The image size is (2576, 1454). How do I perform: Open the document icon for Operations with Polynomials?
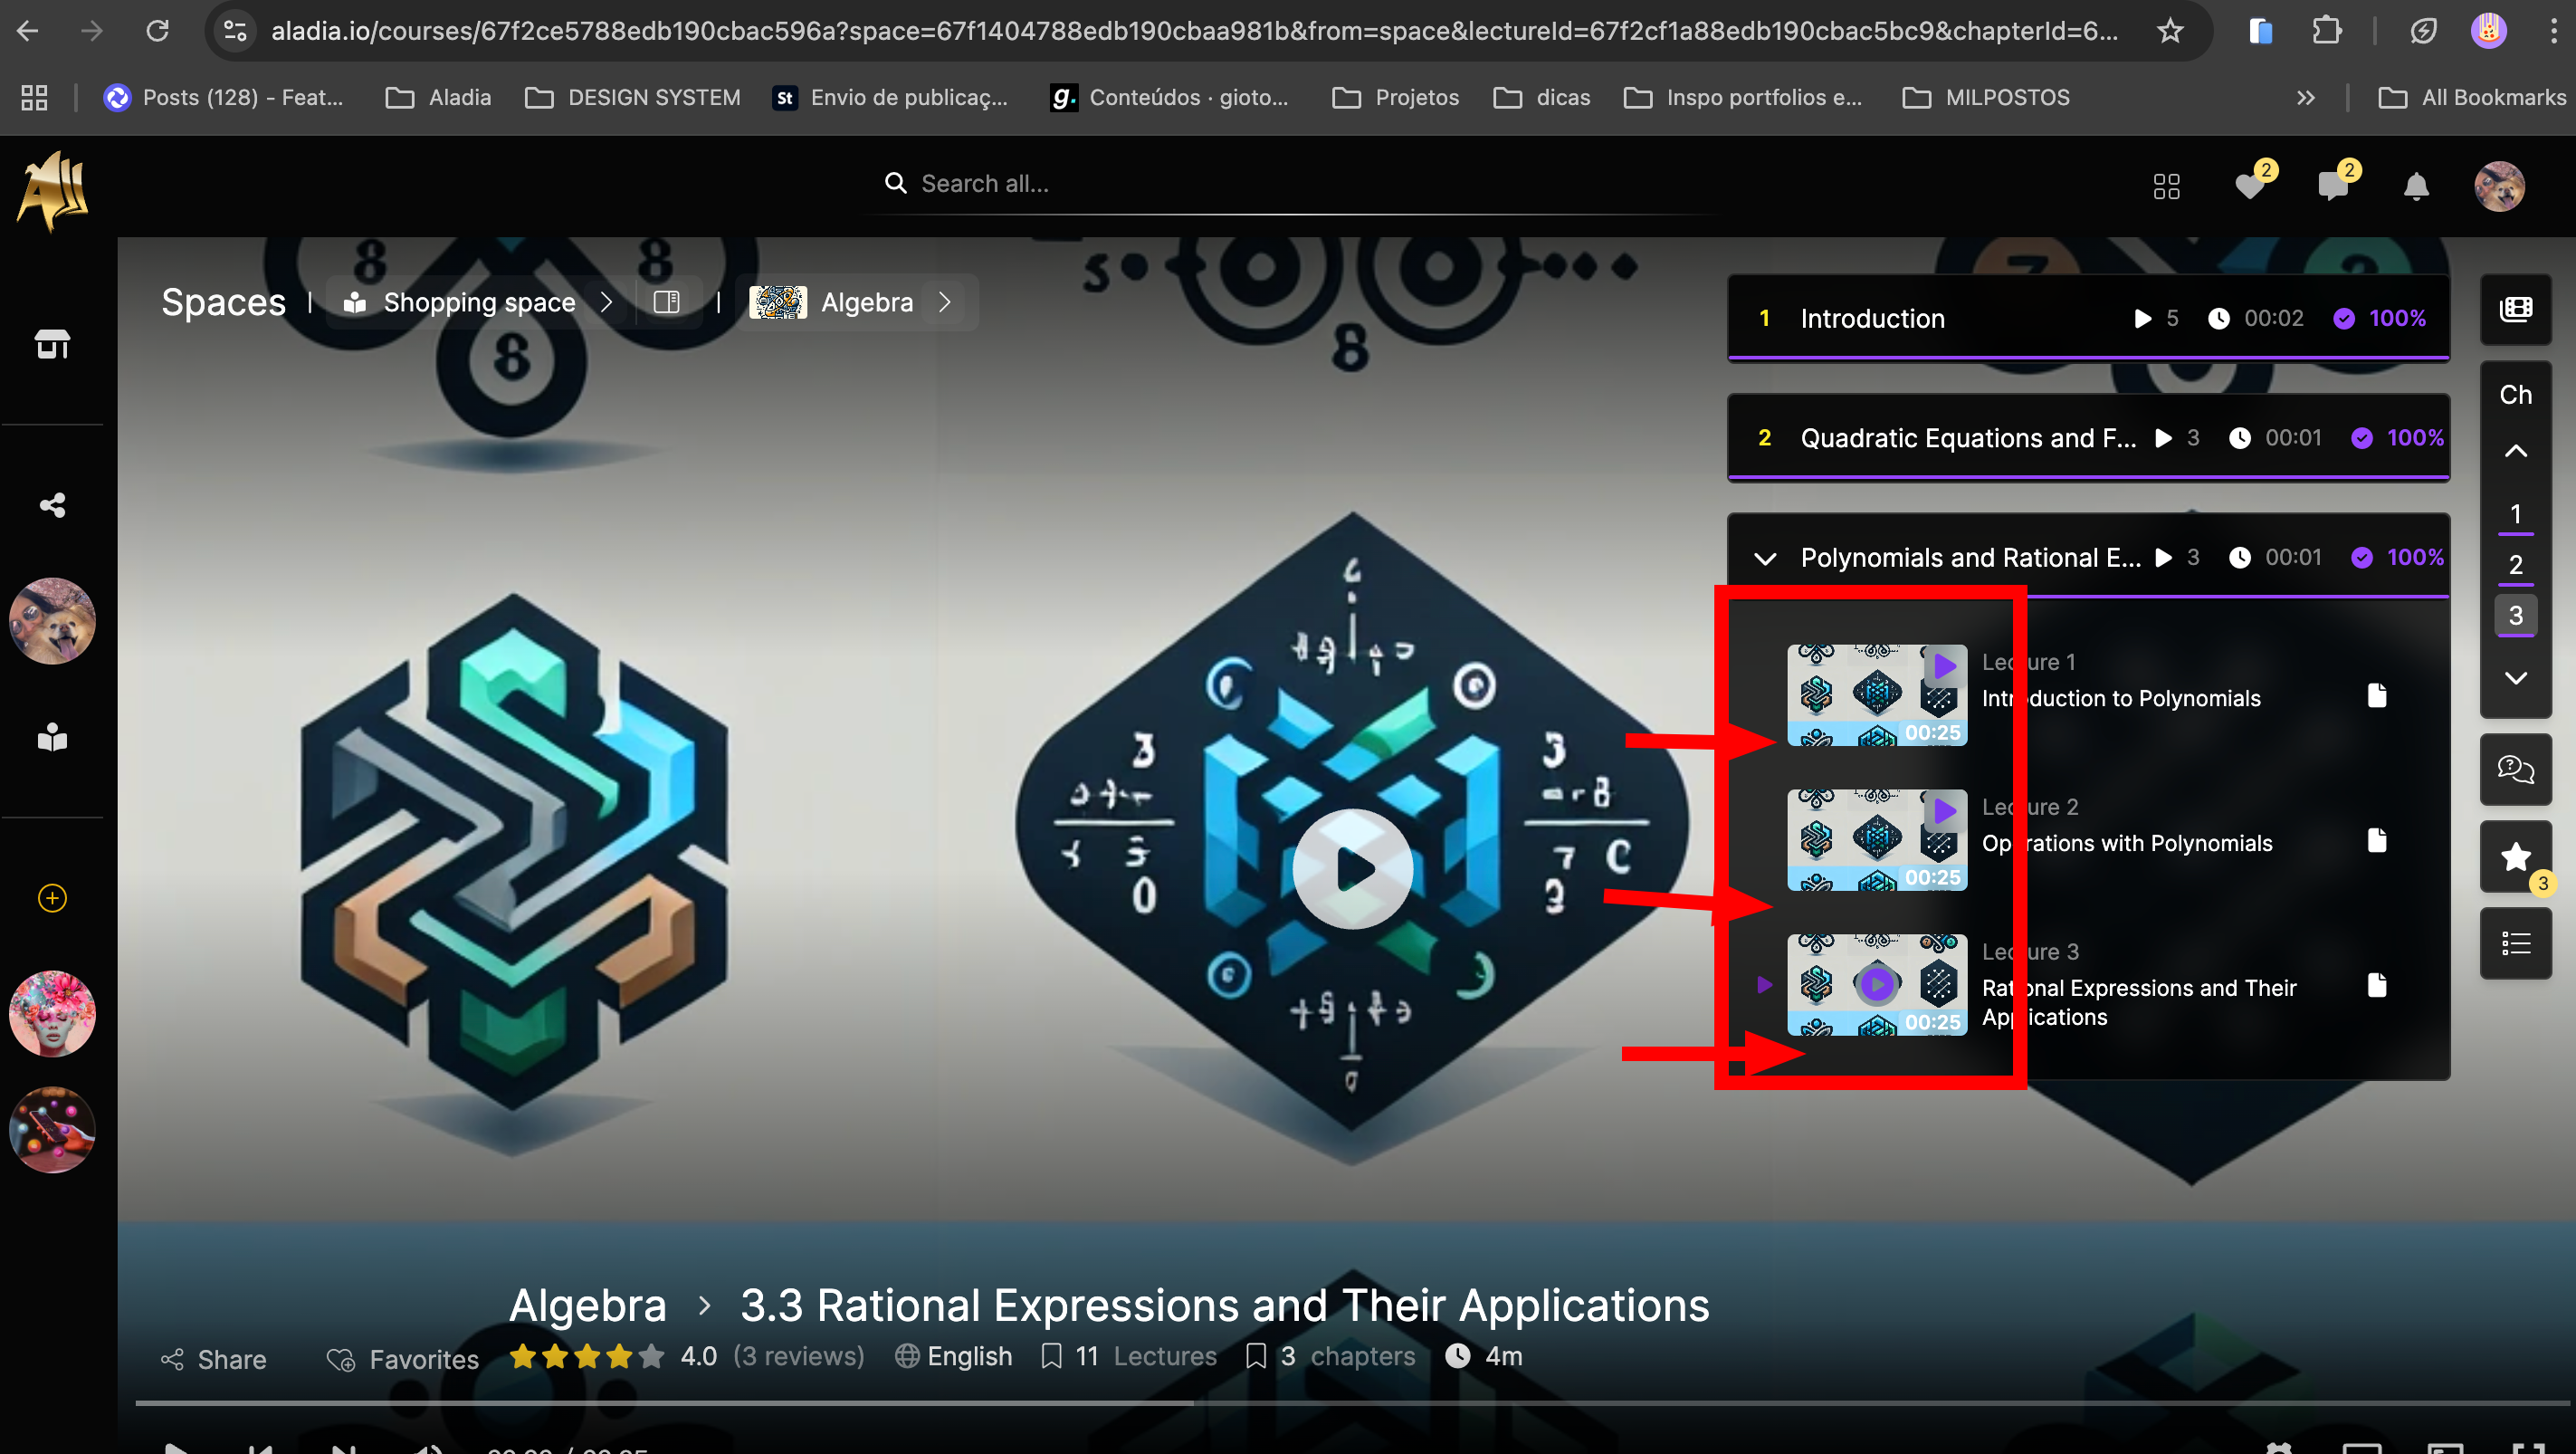(x=2377, y=840)
